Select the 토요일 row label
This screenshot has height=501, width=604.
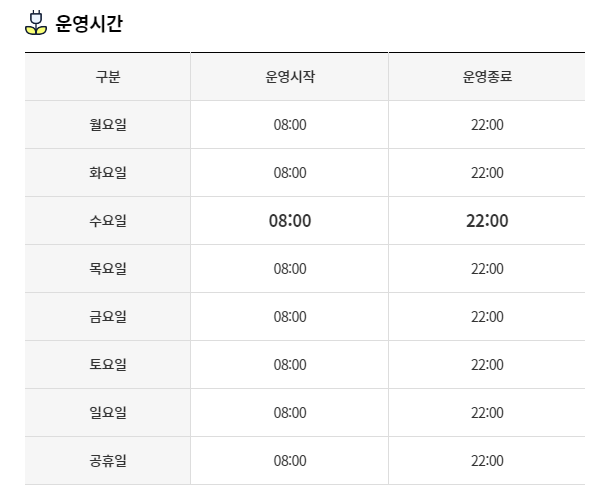(x=108, y=364)
